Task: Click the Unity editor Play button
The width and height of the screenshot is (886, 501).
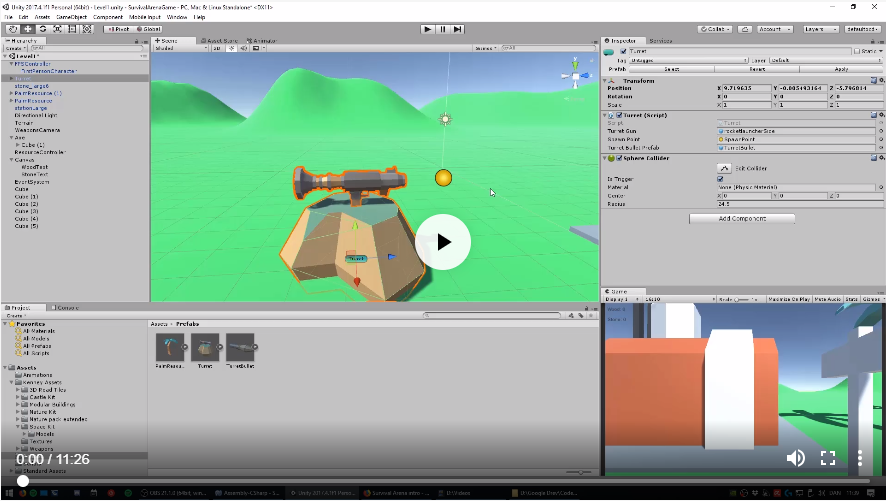Action: coord(428,29)
